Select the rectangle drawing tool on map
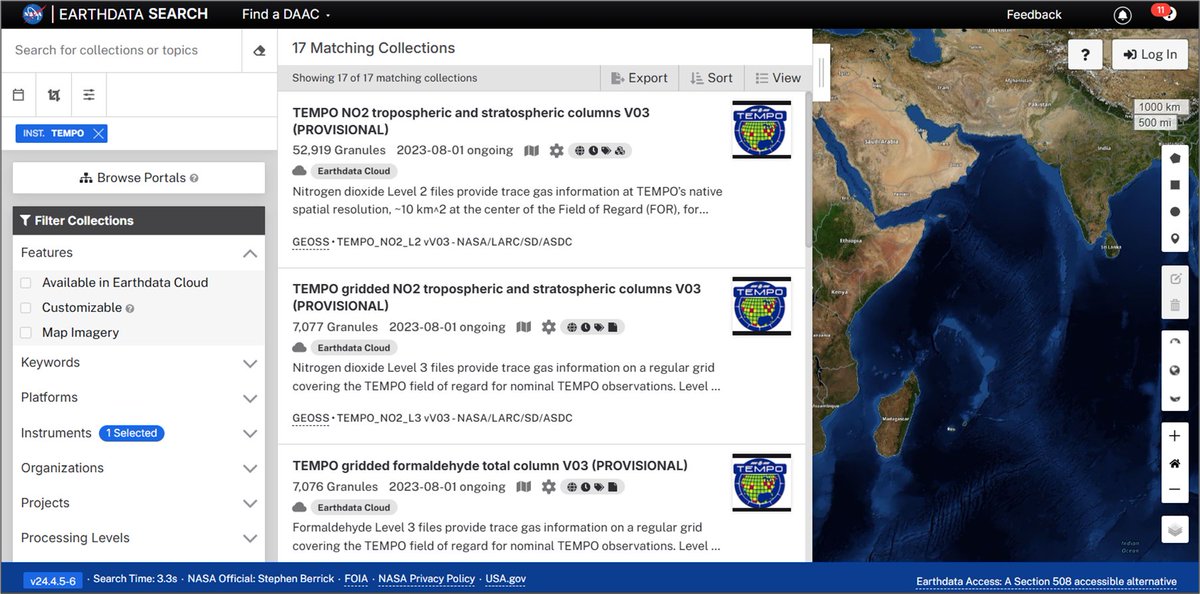The height and width of the screenshot is (594, 1200). 1175,185
